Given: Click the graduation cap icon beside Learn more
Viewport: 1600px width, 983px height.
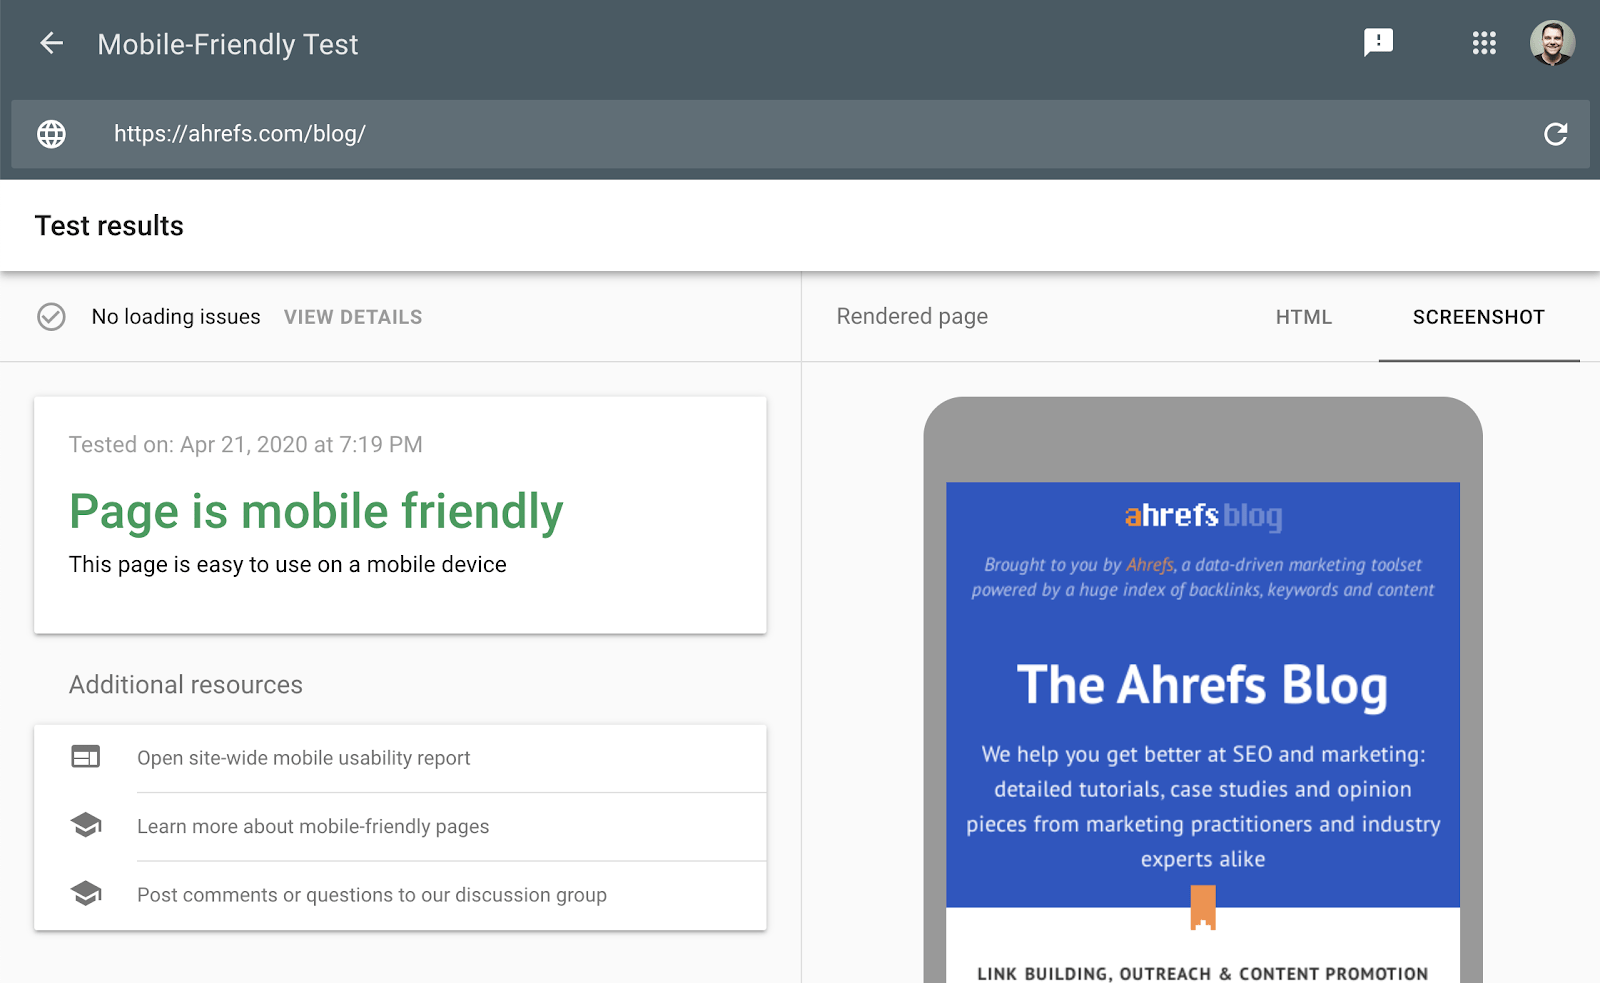Looking at the screenshot, I should point(87,826).
